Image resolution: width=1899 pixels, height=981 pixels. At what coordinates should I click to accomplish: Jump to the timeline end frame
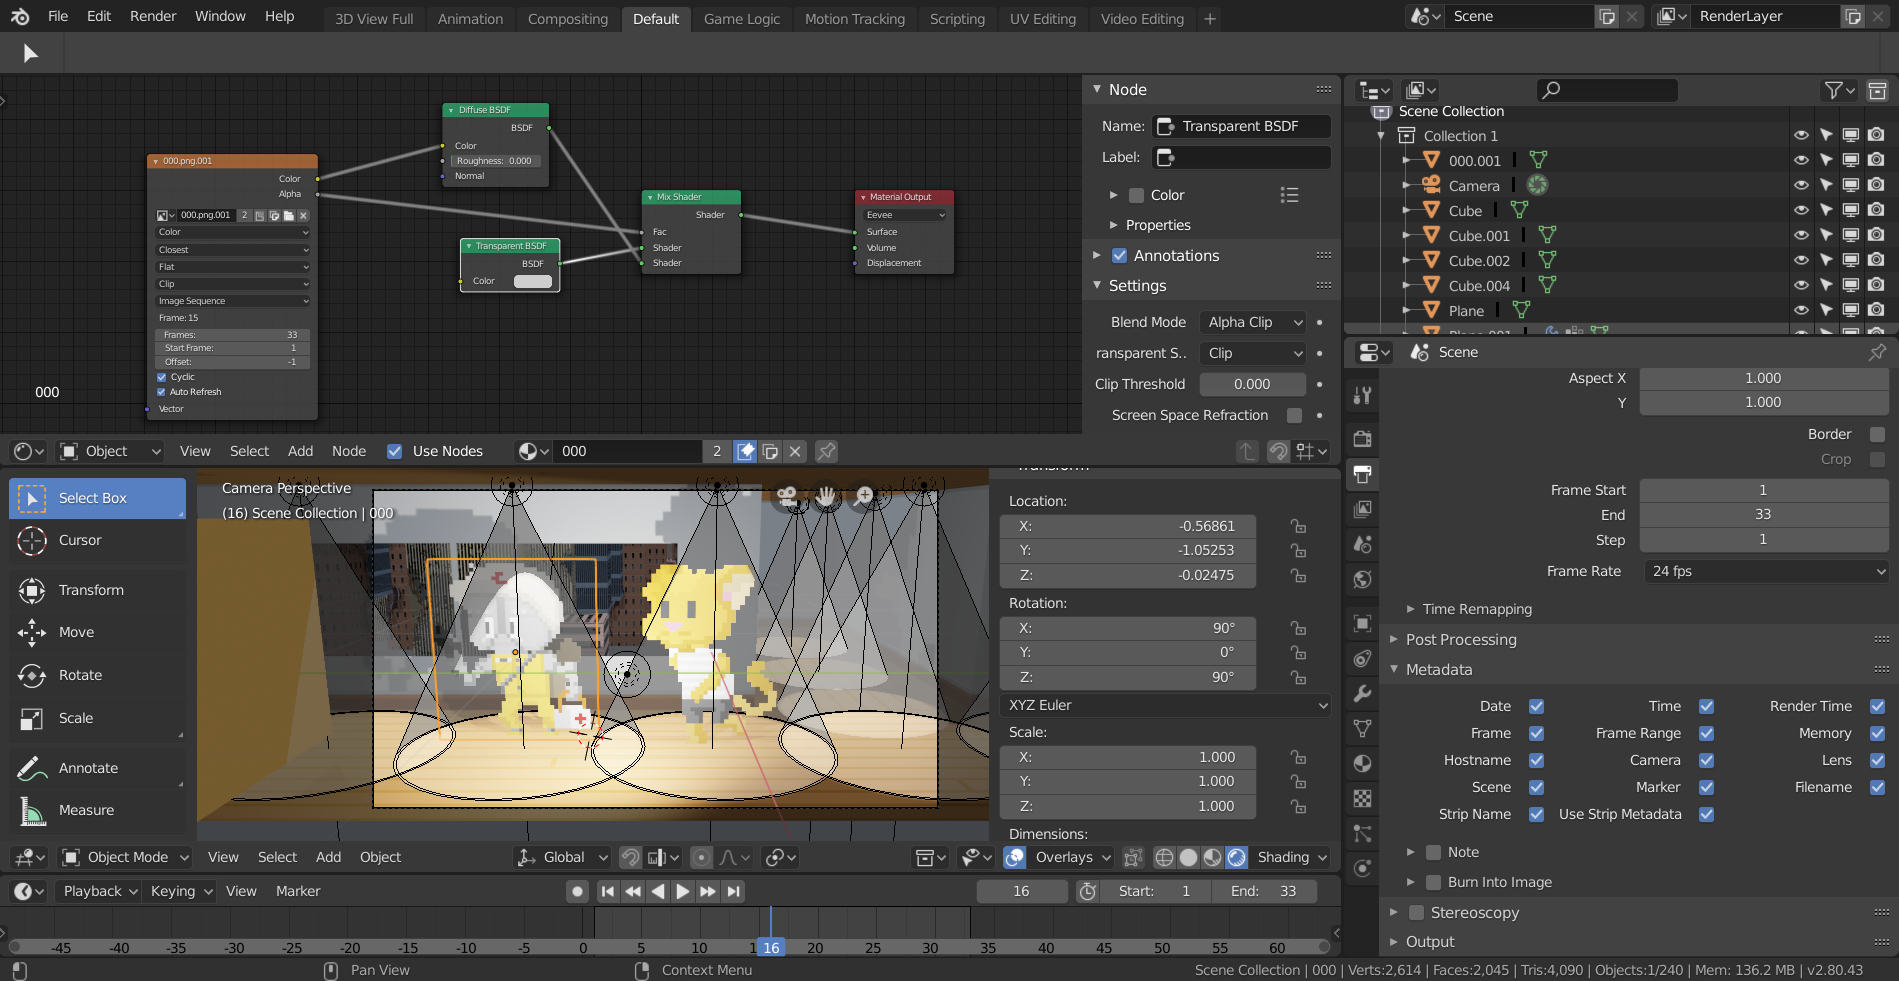click(x=734, y=891)
